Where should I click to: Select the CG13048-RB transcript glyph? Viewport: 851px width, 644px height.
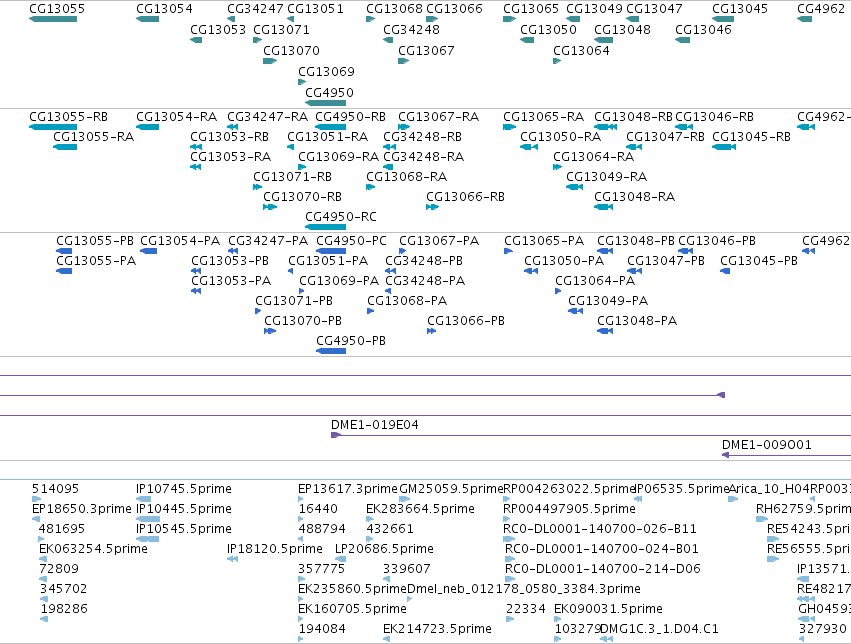605,127
